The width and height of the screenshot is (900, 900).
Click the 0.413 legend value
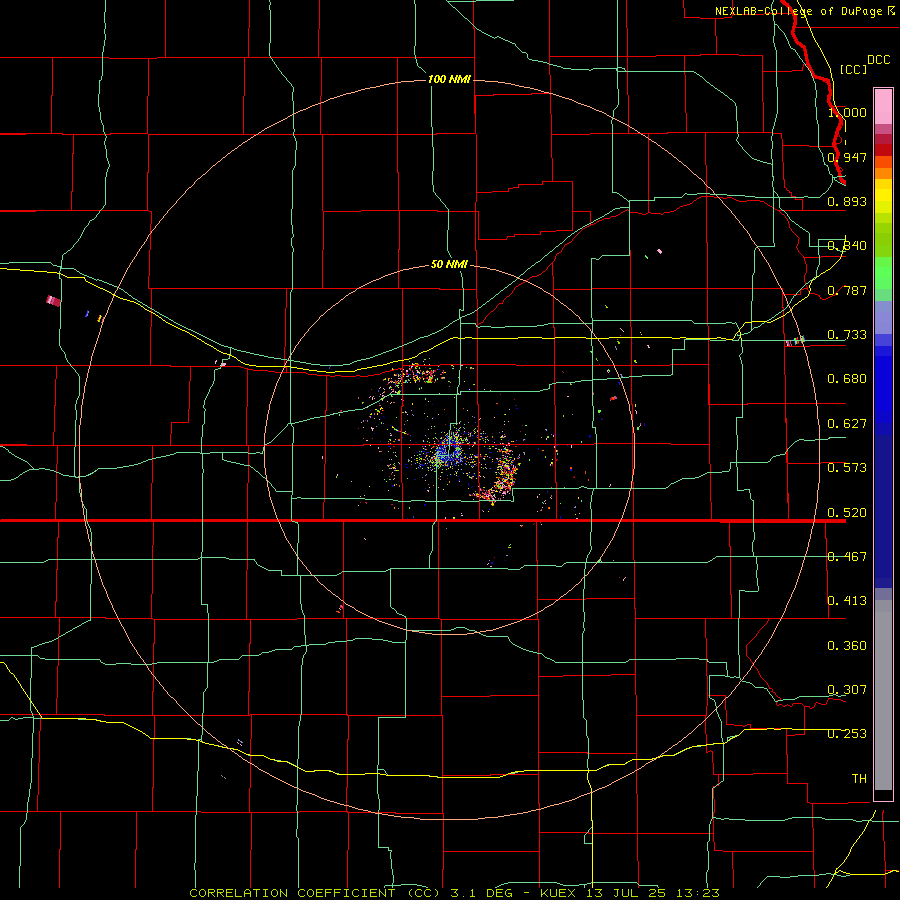pos(847,601)
